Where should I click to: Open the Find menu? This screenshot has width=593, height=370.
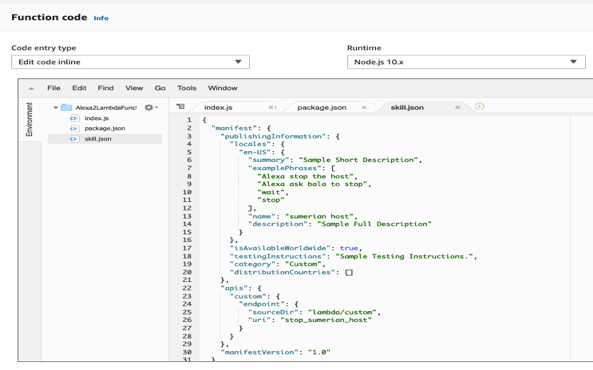tap(106, 88)
